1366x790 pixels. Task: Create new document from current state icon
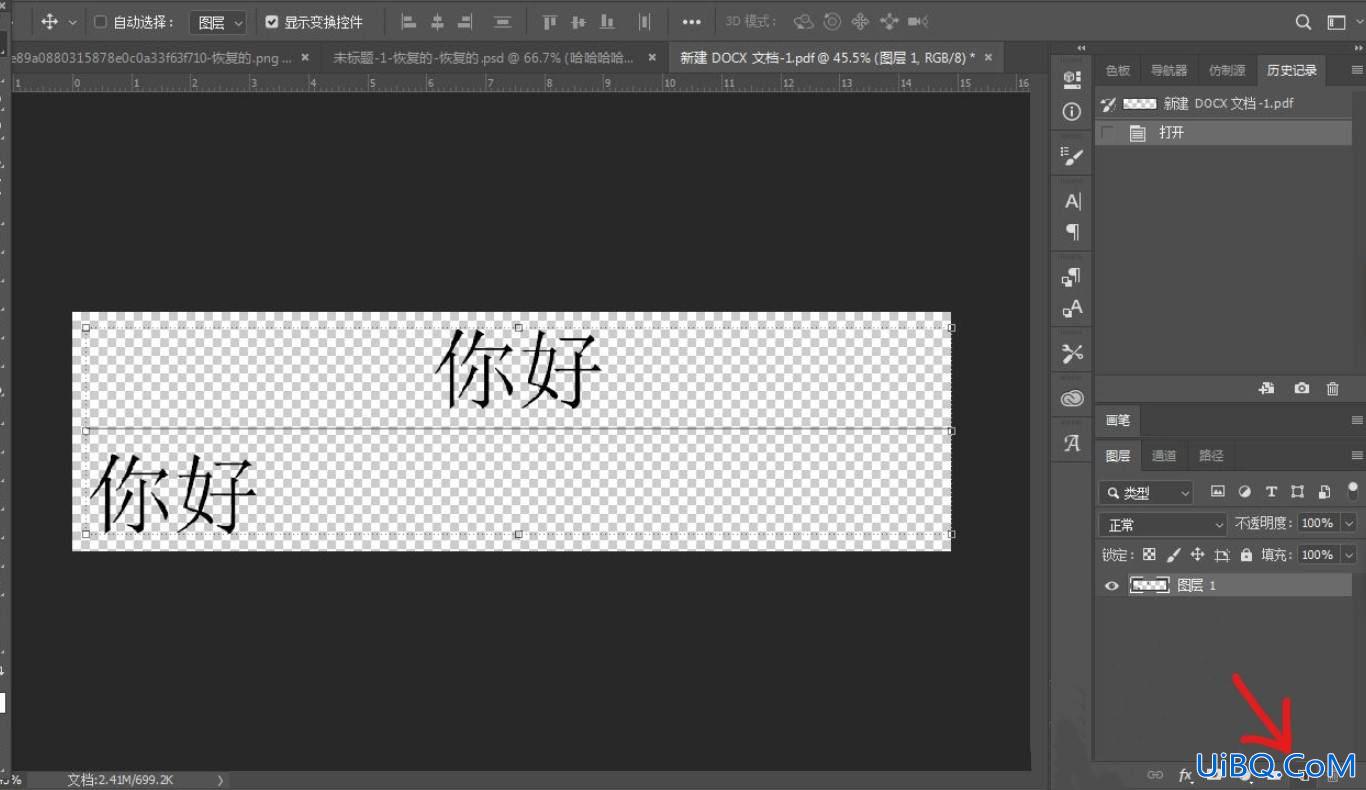tap(1267, 388)
